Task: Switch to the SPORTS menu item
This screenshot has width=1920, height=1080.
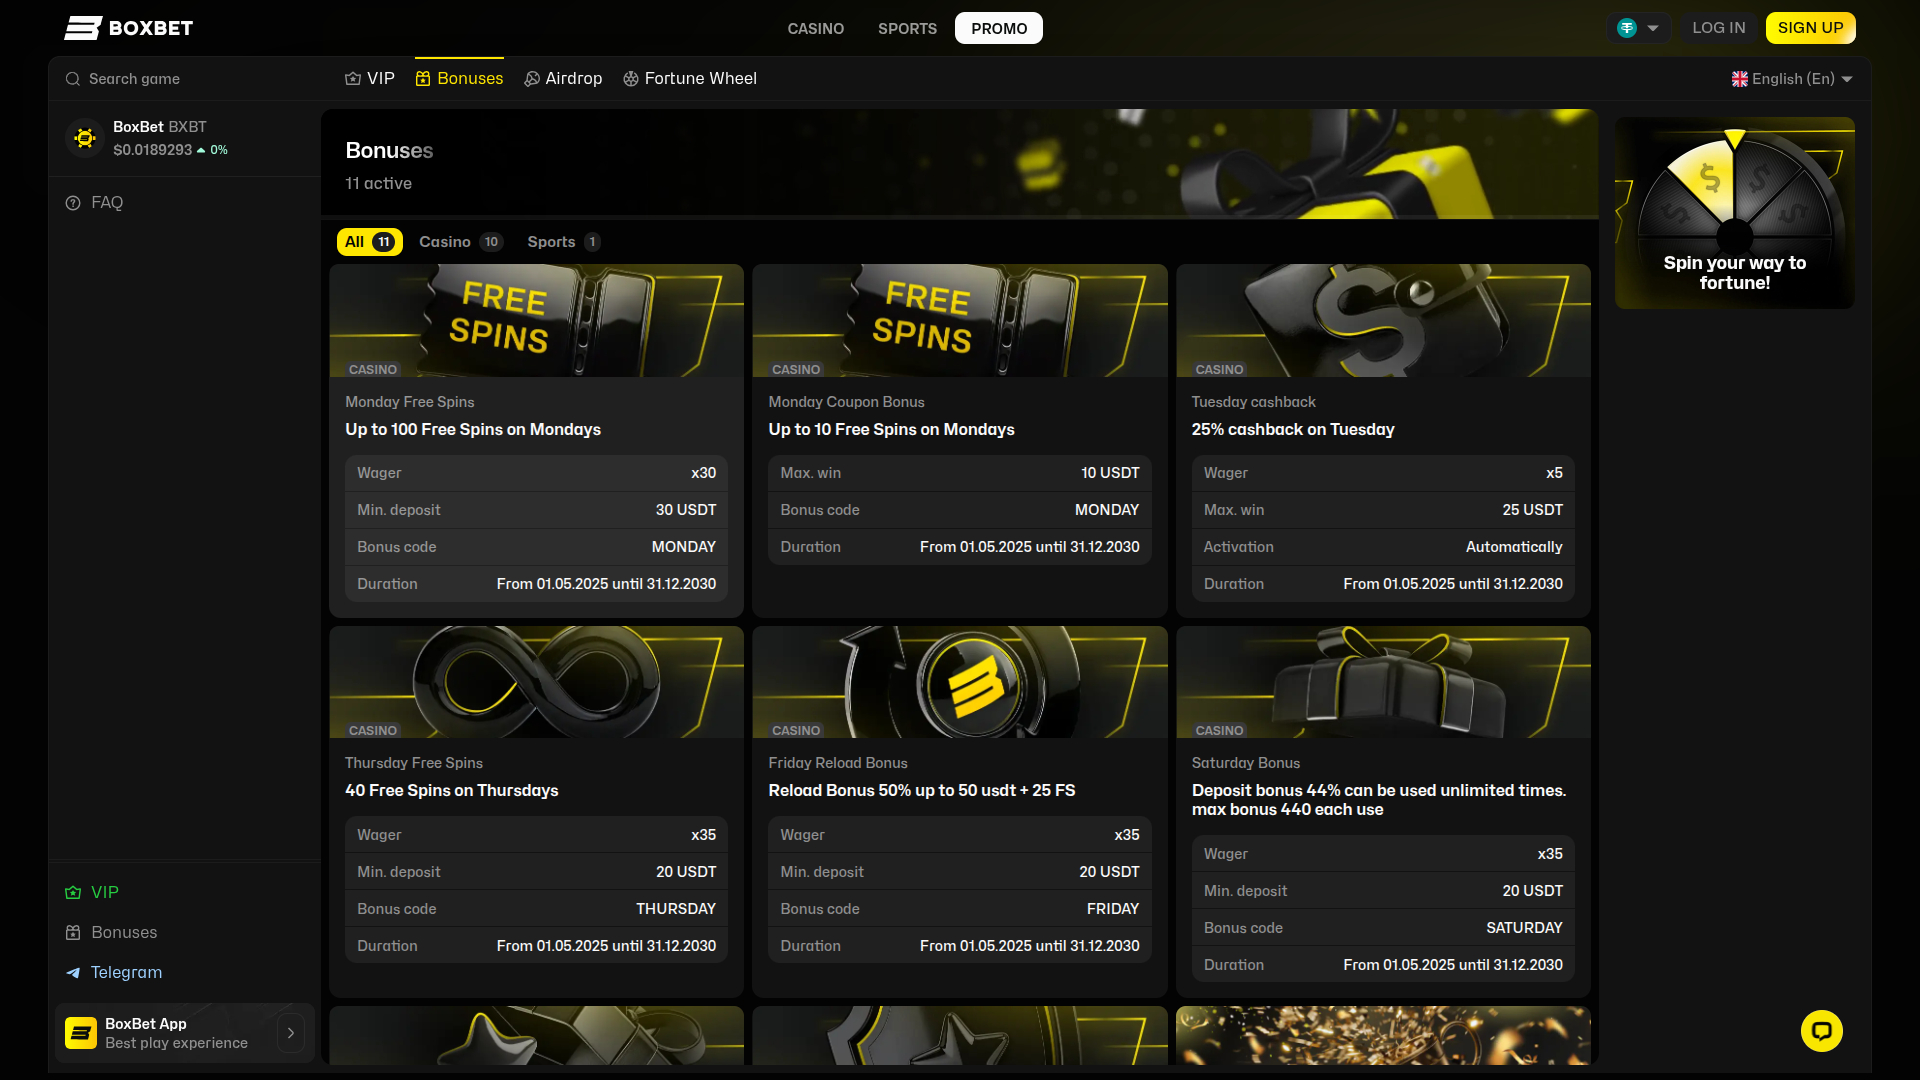Action: pyautogui.click(x=907, y=28)
